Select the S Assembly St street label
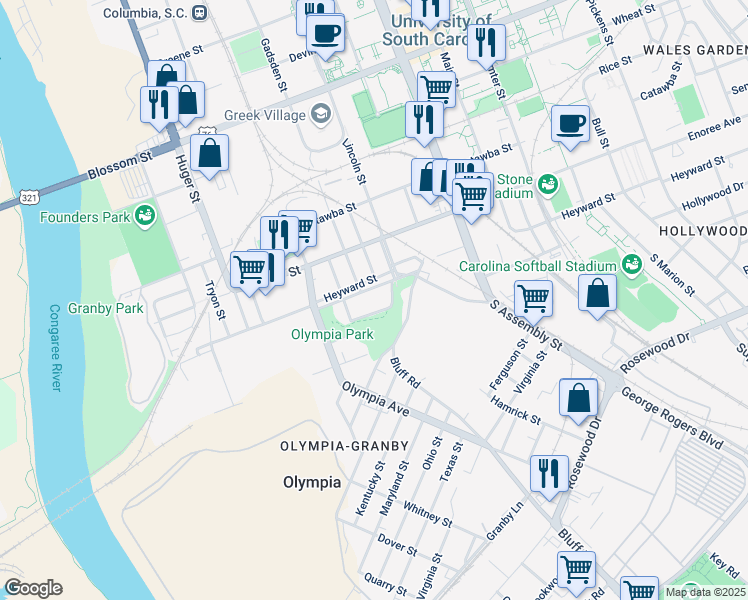Screen dimensions: 748x600 pos(526,325)
